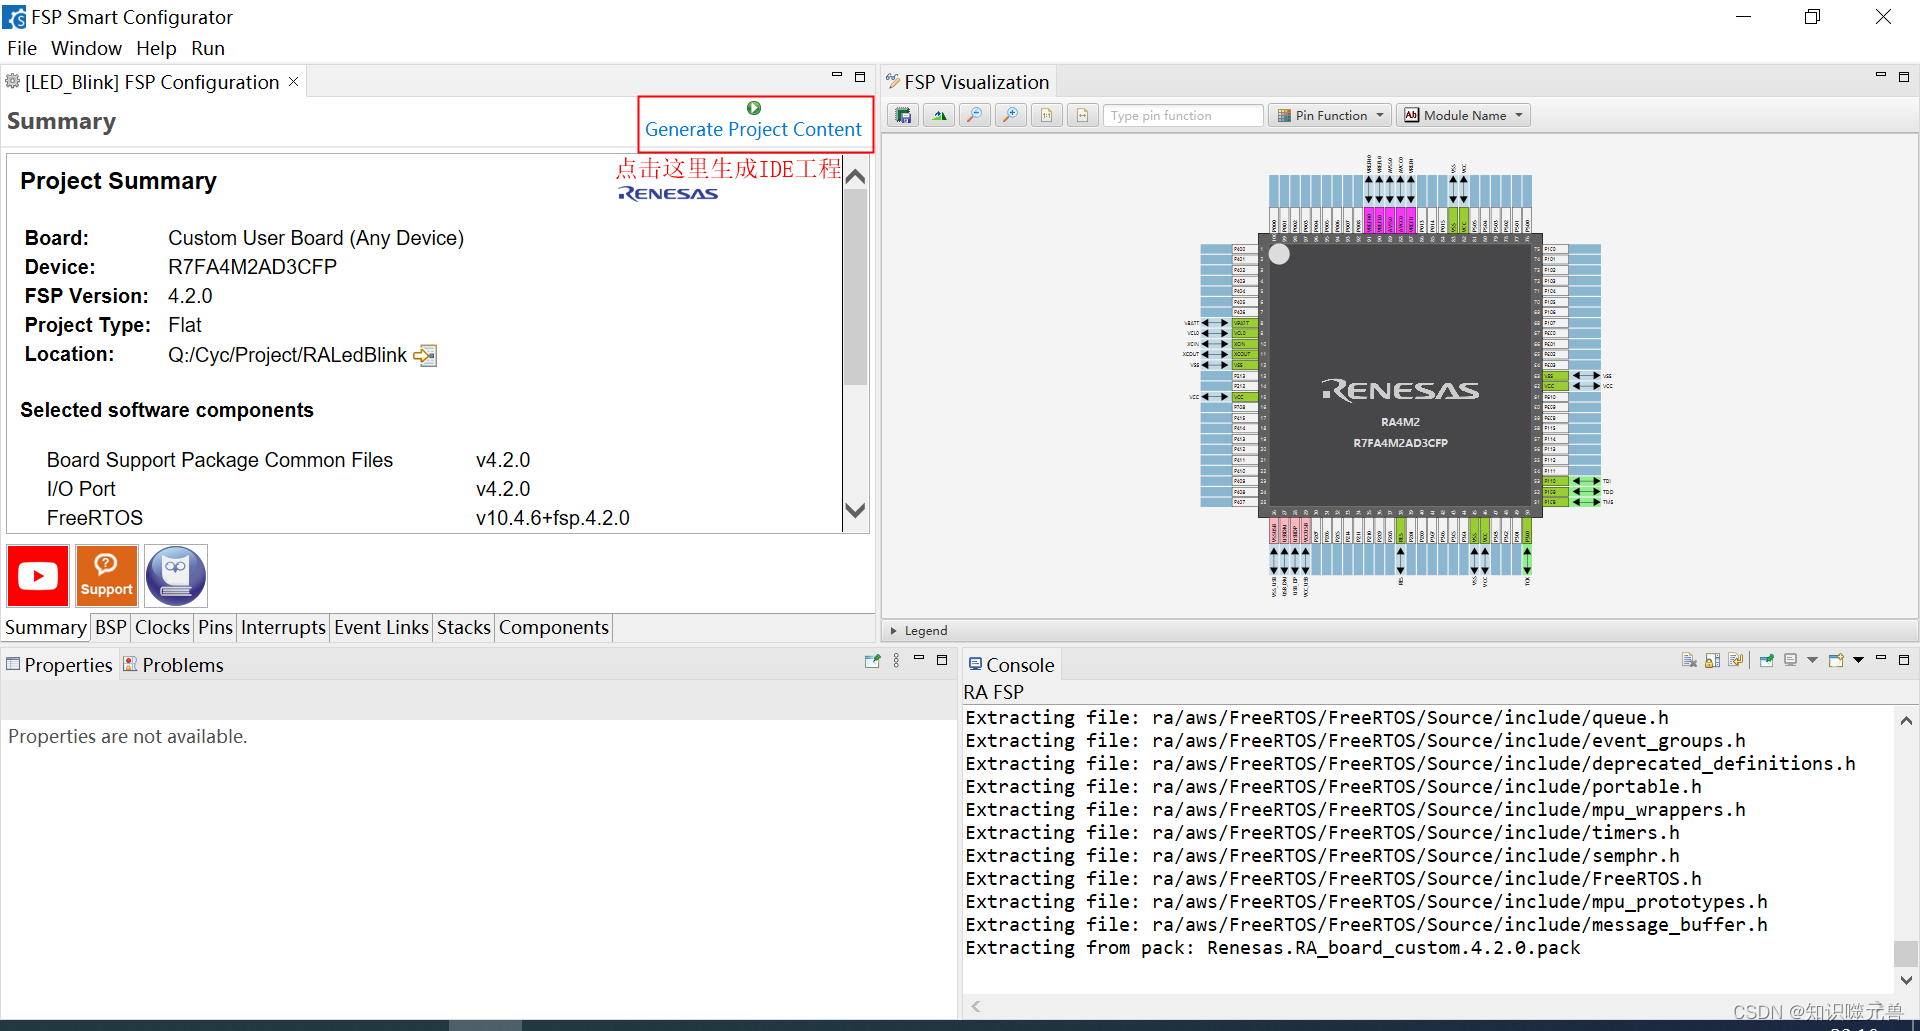Switch to the Stacks tab

point(464,628)
